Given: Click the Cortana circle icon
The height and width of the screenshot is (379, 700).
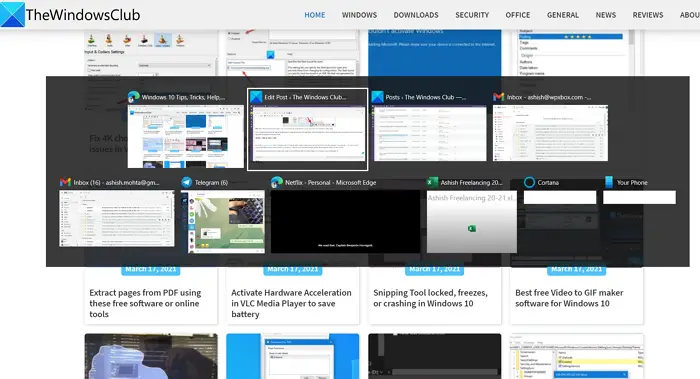Looking at the screenshot, I should click(529, 182).
